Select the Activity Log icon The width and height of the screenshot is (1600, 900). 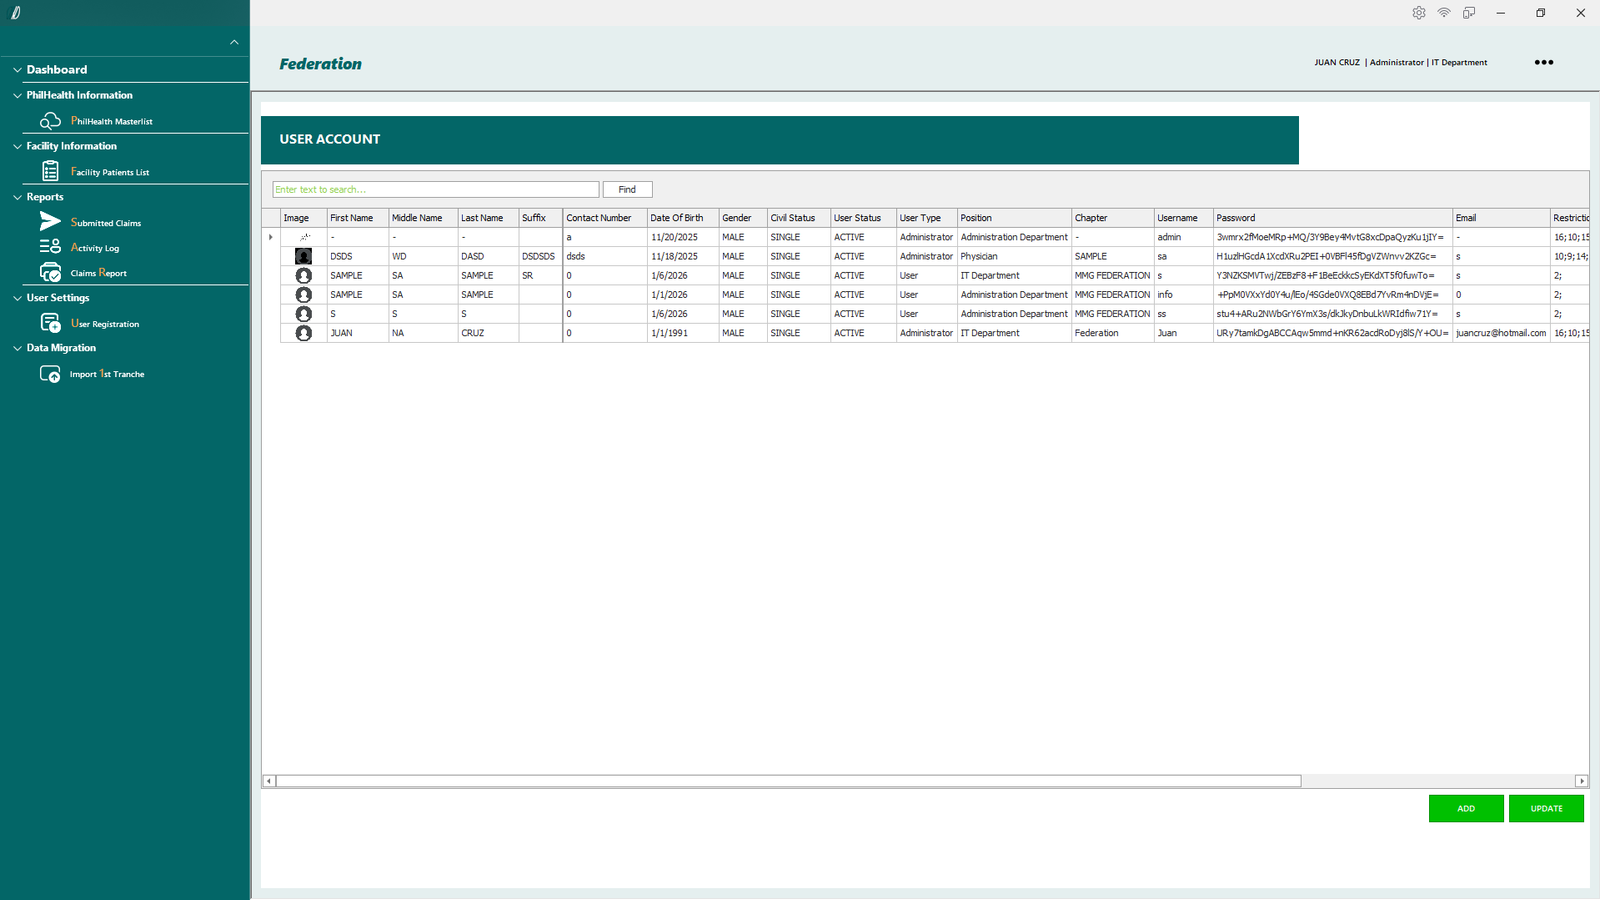point(50,247)
